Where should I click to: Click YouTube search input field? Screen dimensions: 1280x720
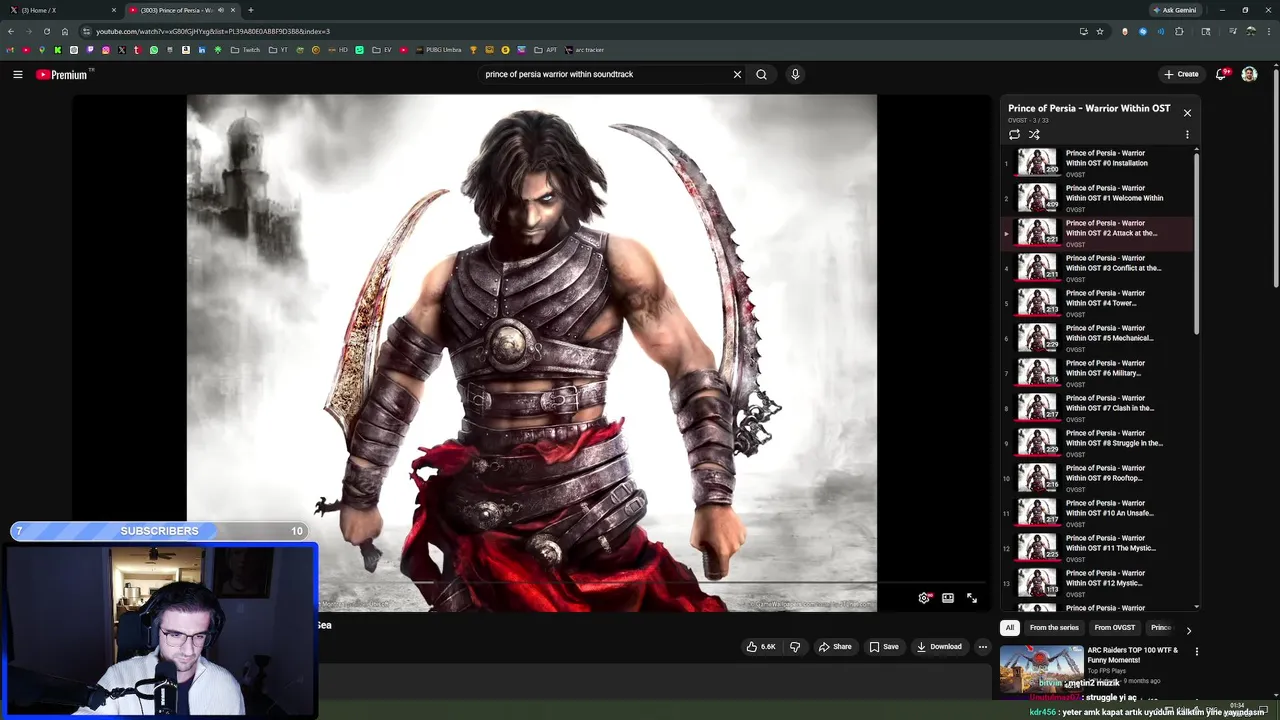(605, 74)
